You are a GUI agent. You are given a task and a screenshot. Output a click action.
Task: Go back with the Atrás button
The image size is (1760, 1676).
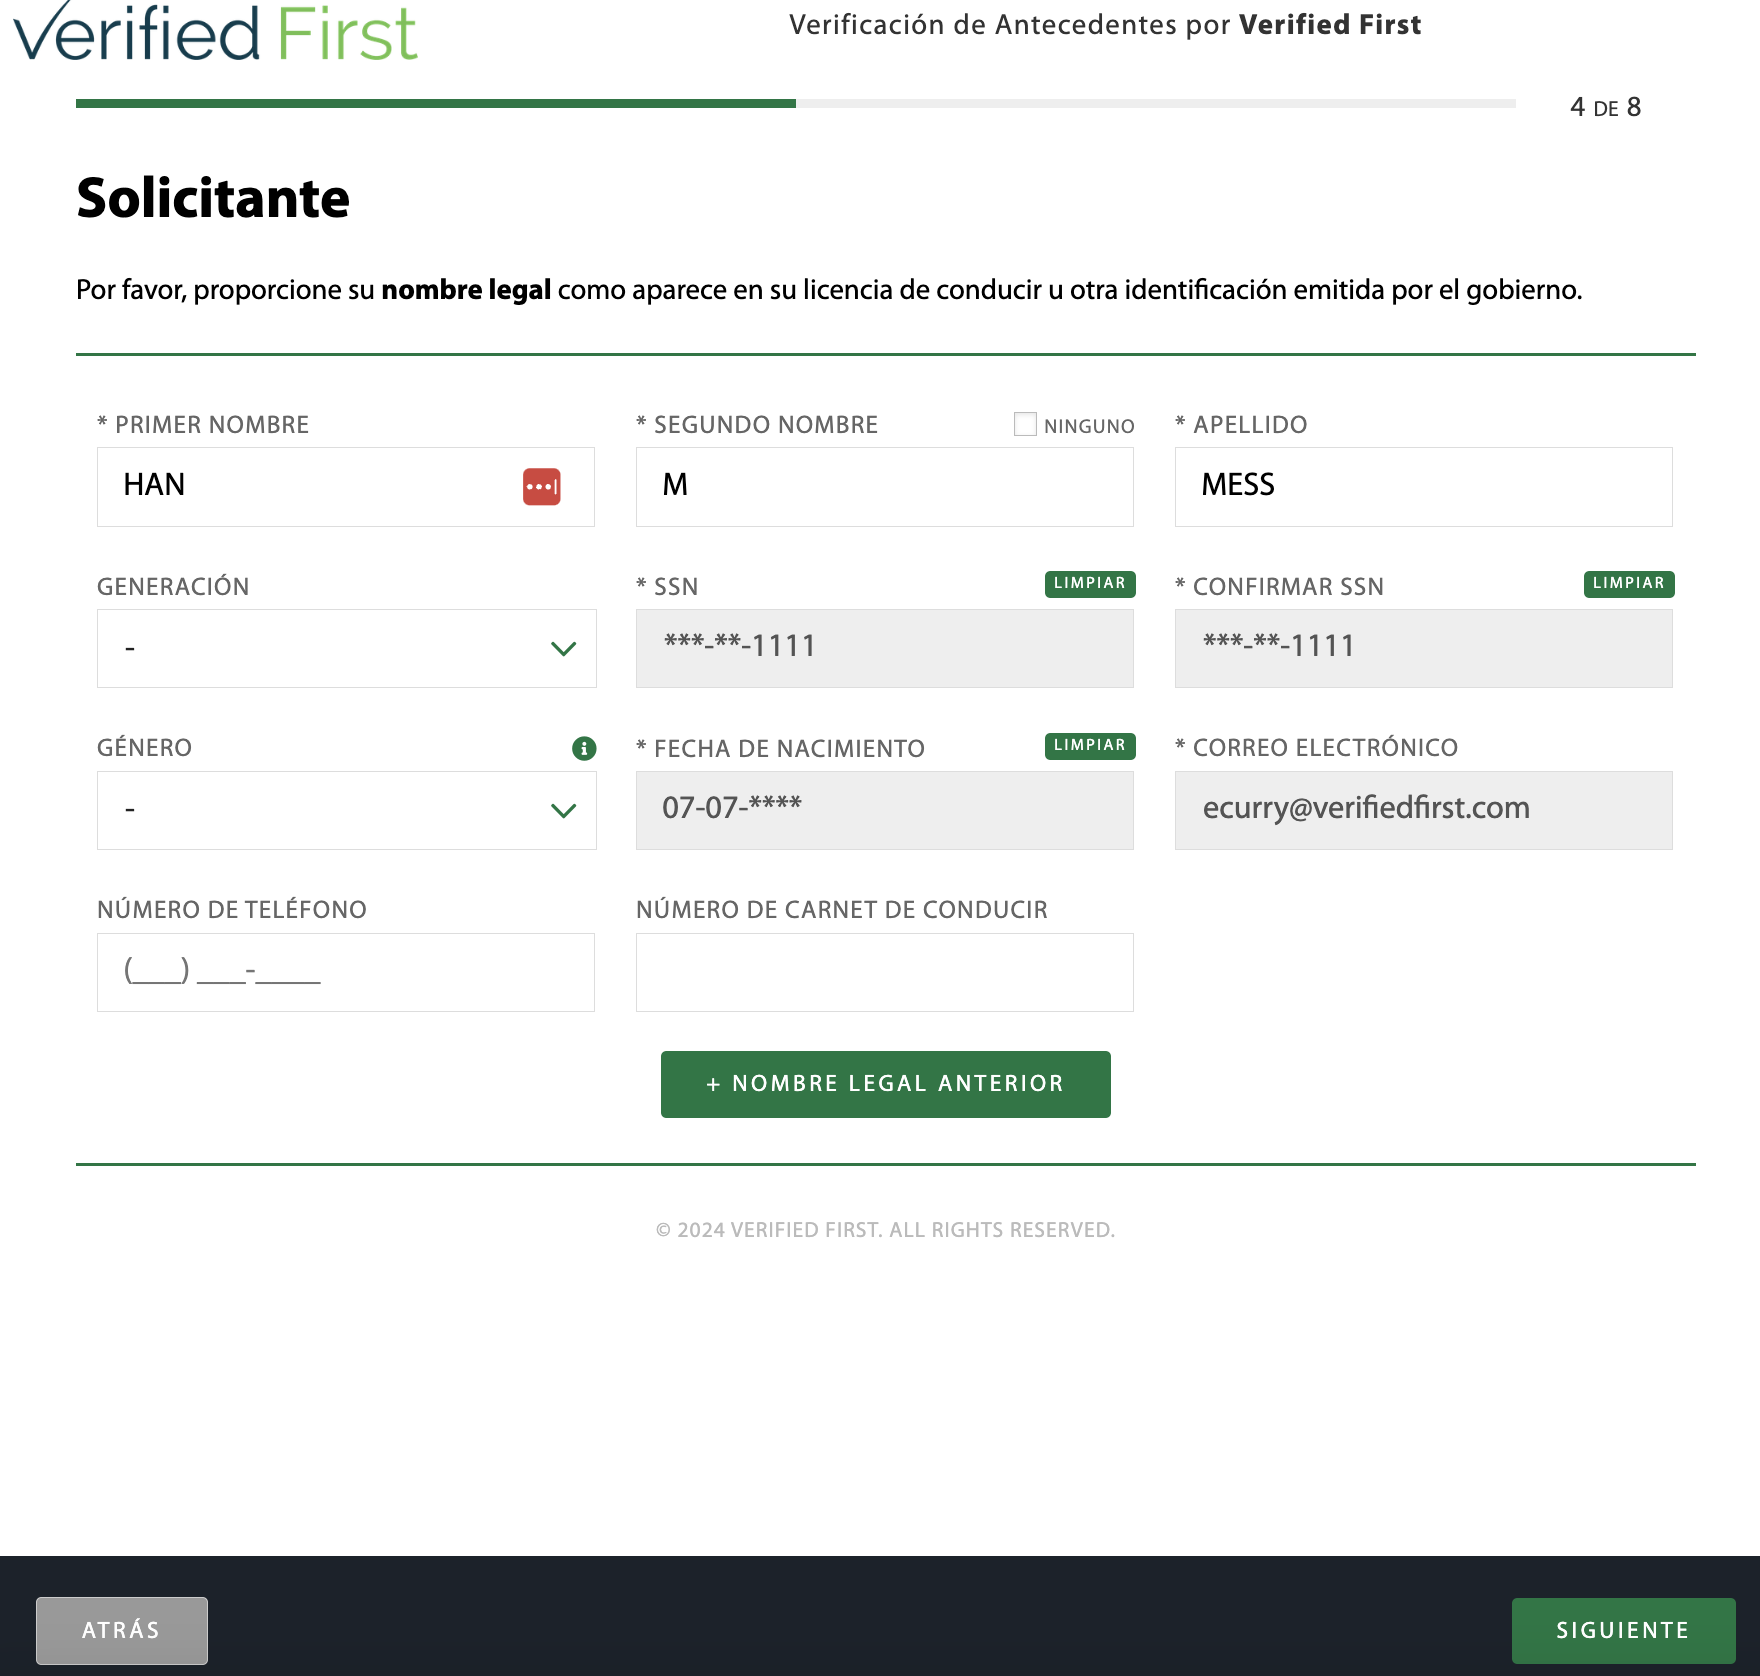pyautogui.click(x=122, y=1630)
